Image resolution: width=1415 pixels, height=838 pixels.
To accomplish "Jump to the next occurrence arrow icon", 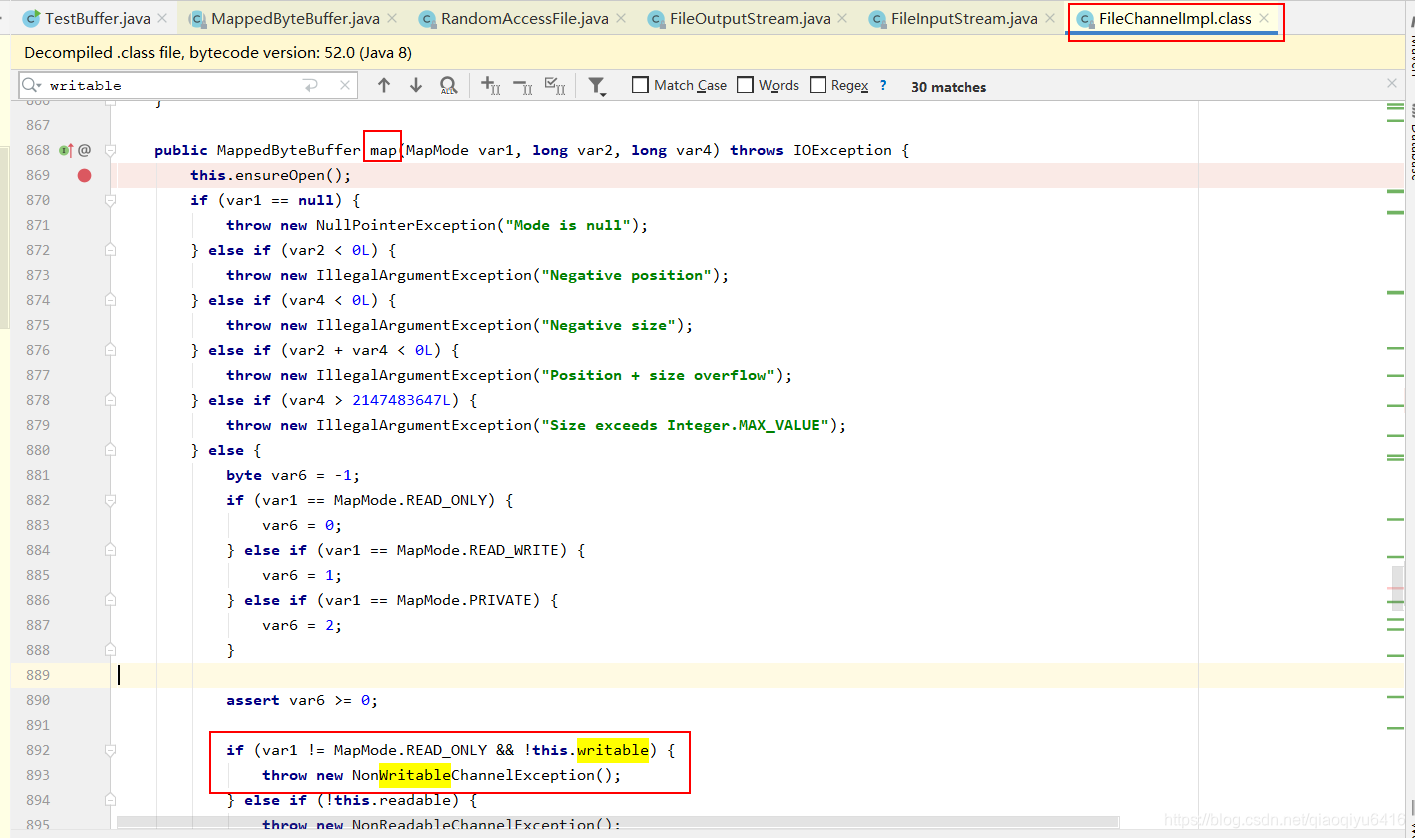I will [x=416, y=85].
